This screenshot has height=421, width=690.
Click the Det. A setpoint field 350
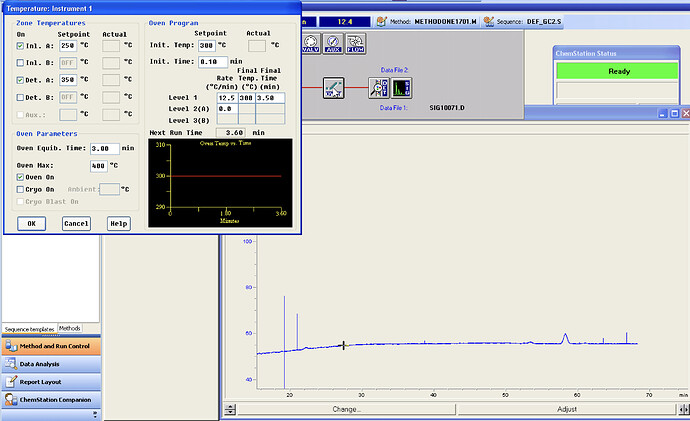pyautogui.click(x=68, y=80)
